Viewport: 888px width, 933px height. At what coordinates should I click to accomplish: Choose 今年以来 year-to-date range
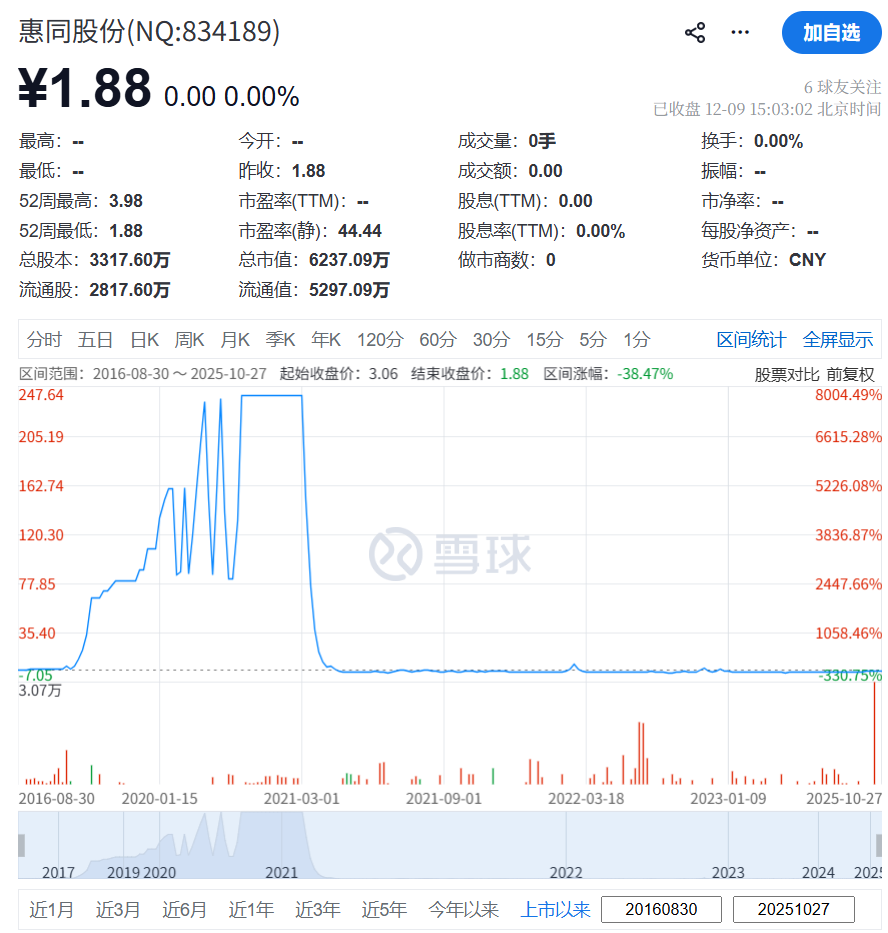coord(463,910)
